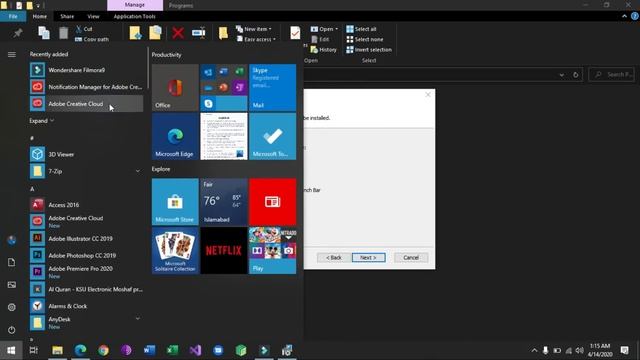Open the red News tile
Viewport: 640px width, 360px height.
(x=273, y=202)
